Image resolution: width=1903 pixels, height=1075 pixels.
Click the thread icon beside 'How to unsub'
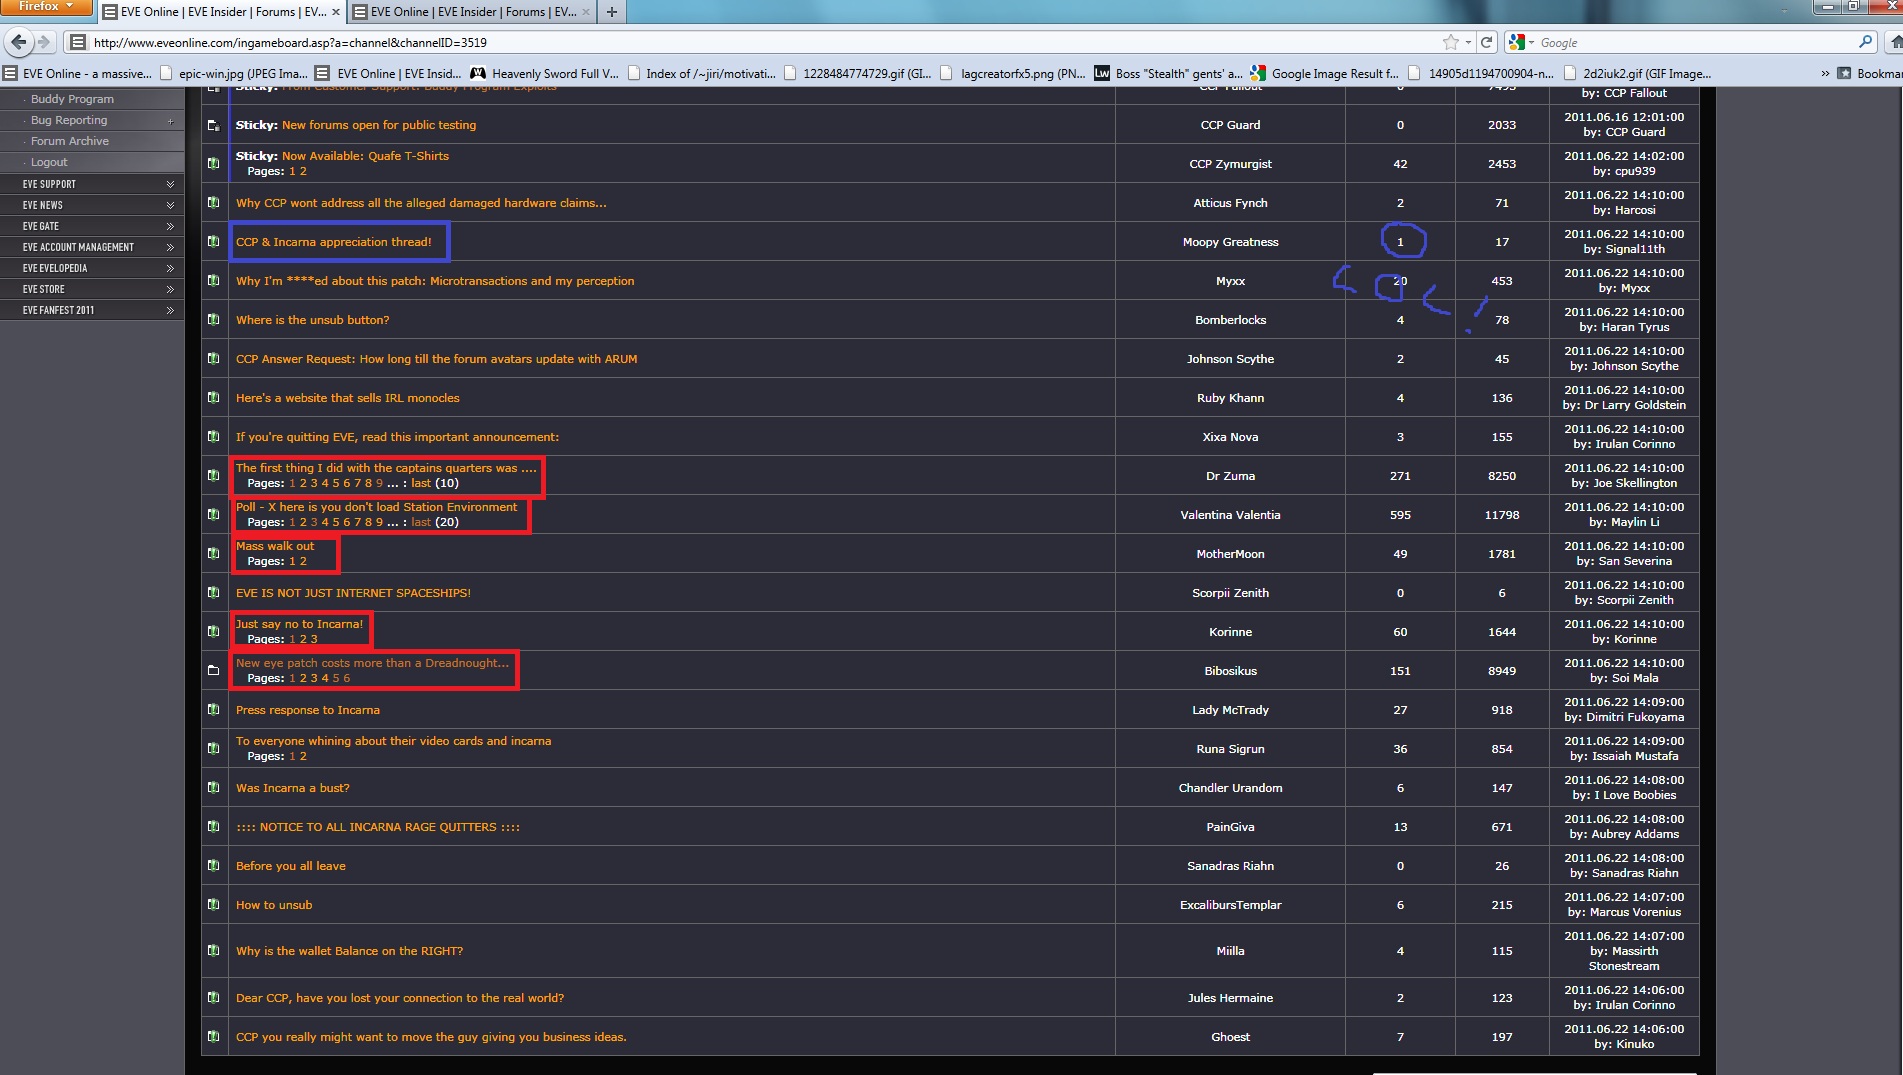213,904
